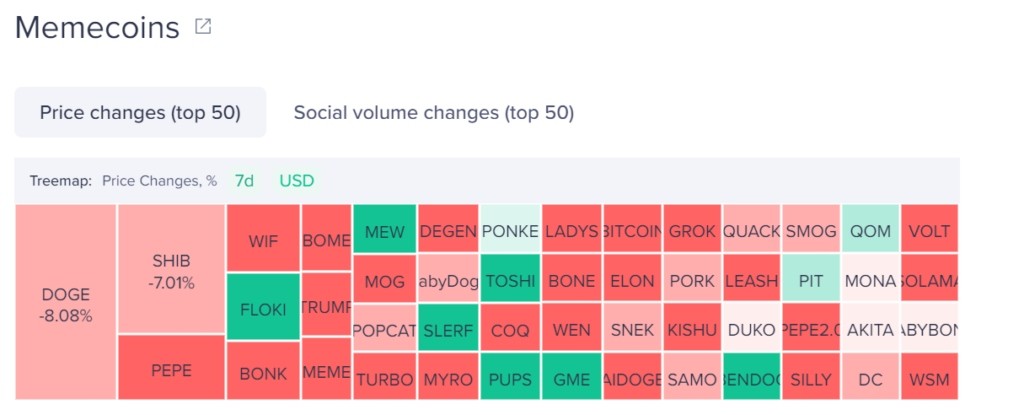Open Memecoins in a new window icon
Screen dimensions: 1024x415
[x=203, y=27]
